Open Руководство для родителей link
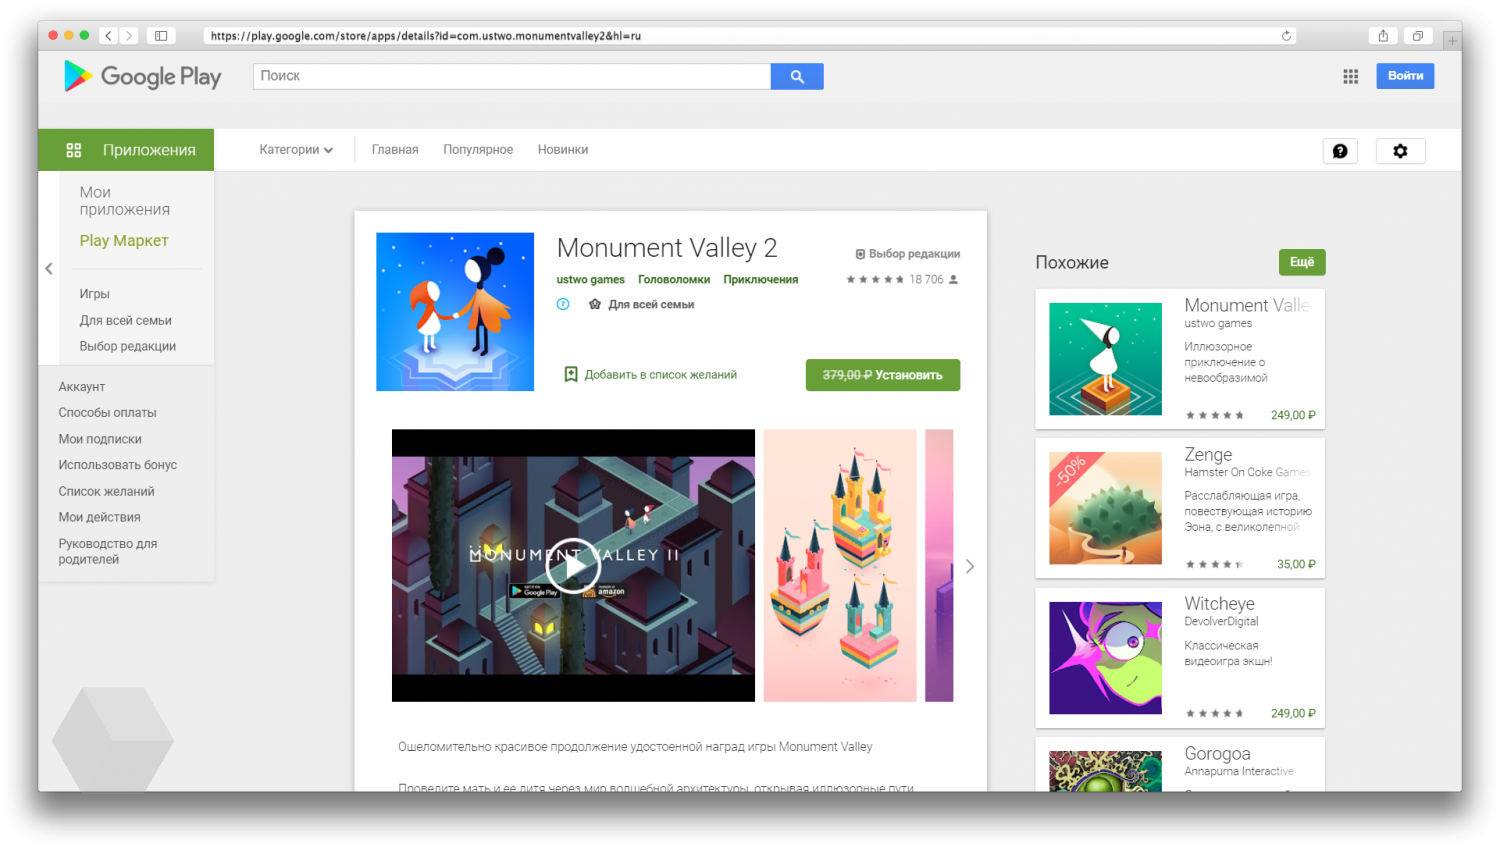 pos(108,552)
